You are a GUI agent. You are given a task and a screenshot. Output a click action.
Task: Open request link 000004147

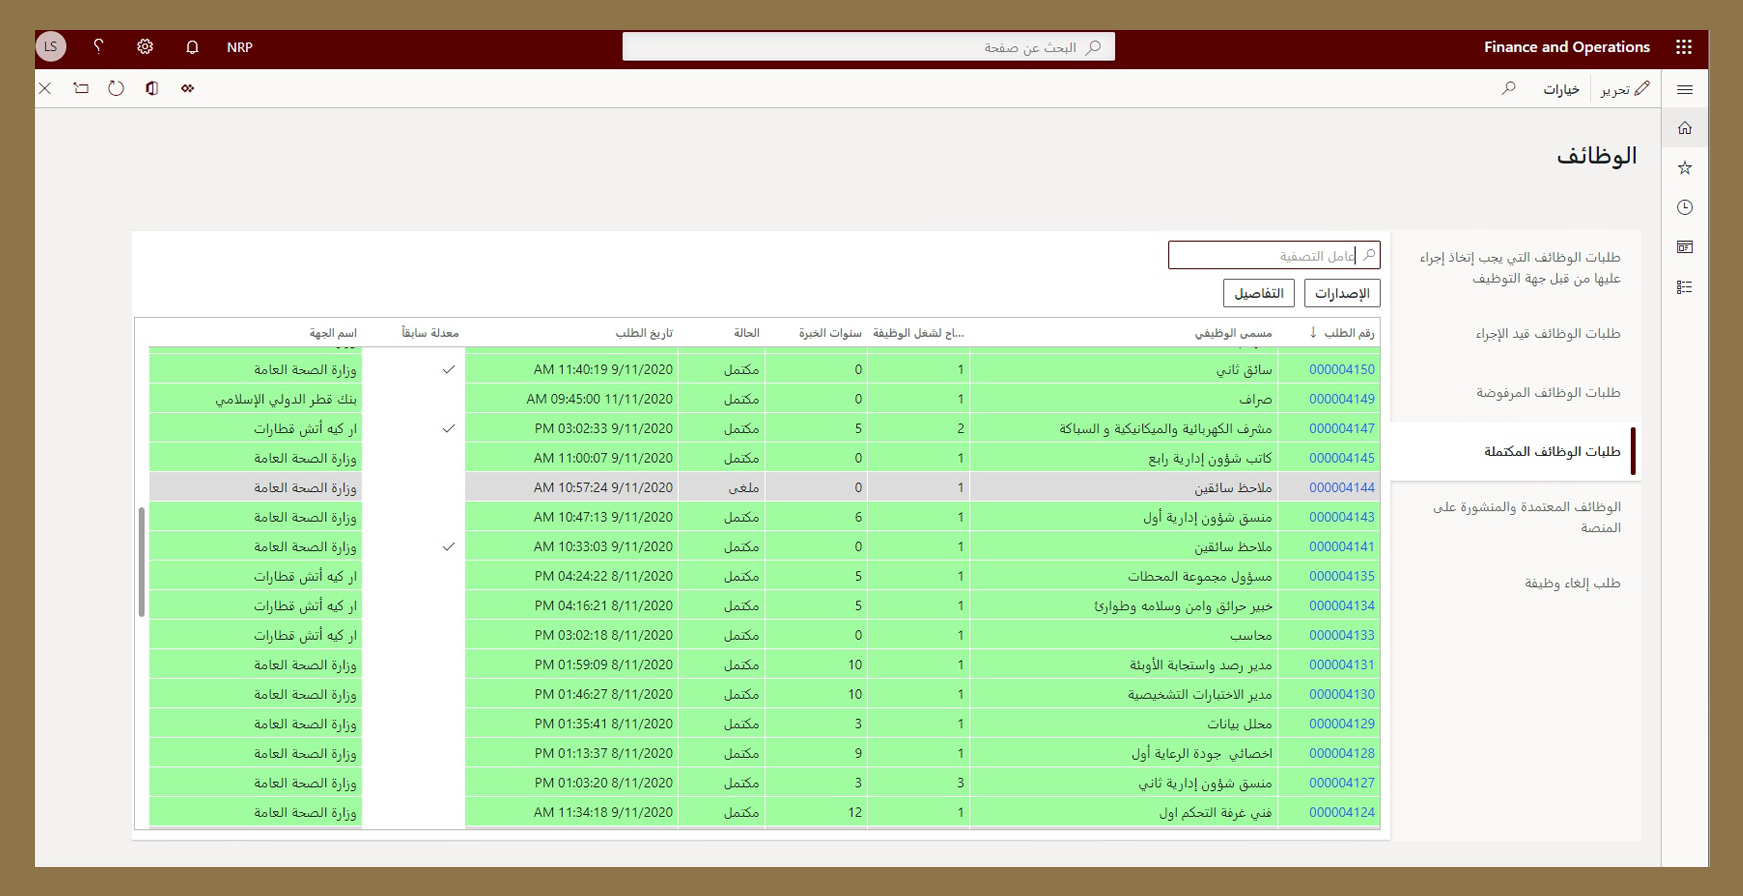point(1342,429)
